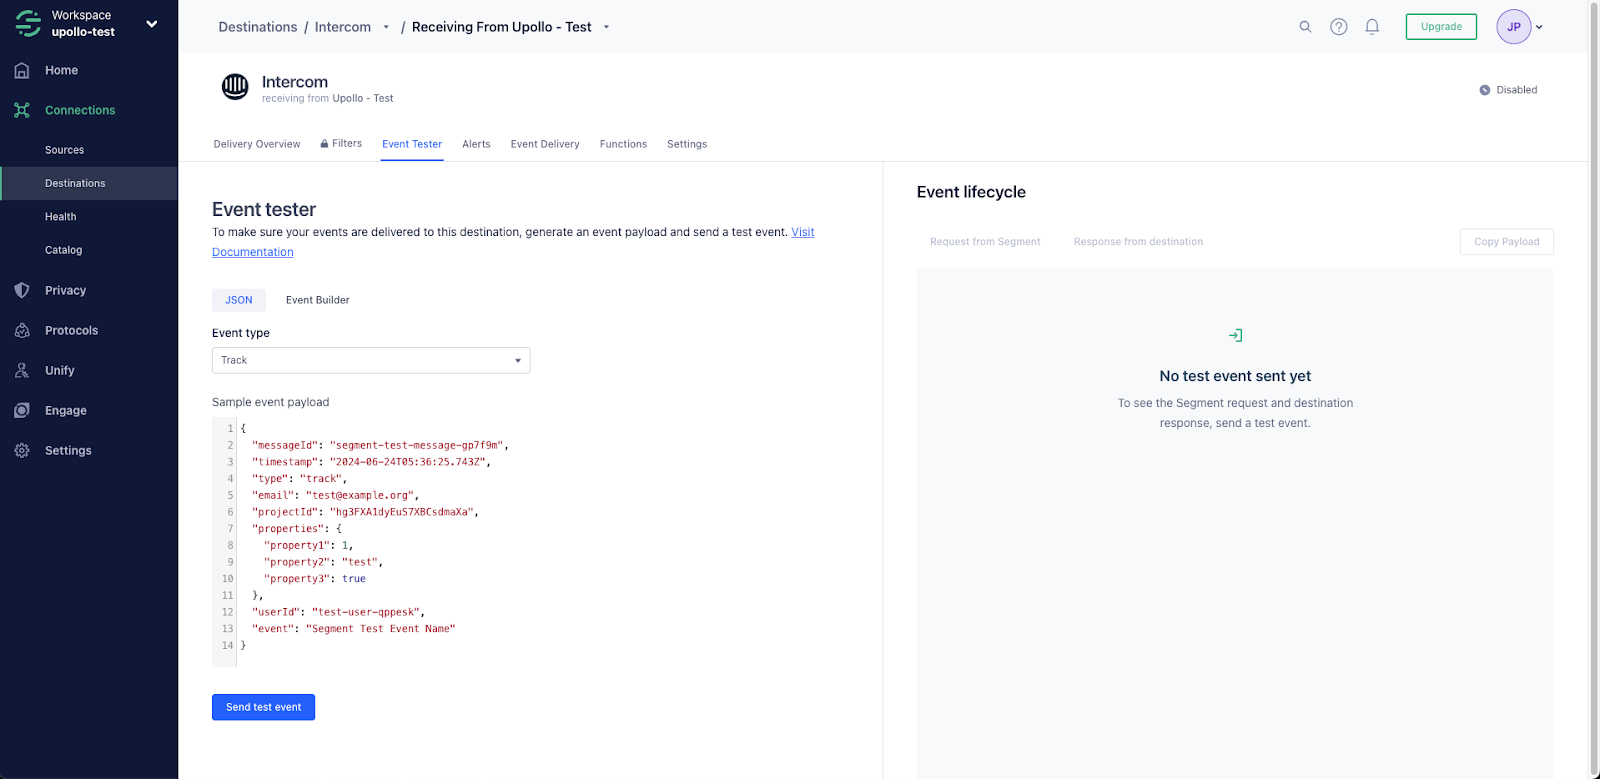The image size is (1600, 779).
Task: Expand the user account menu chevron
Action: coord(1539,27)
